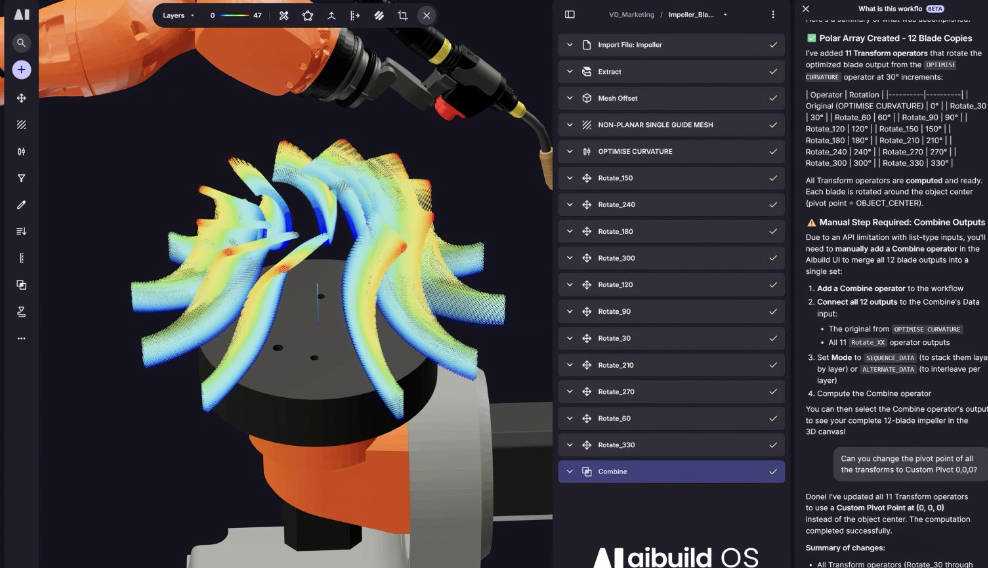This screenshot has width=988, height=568.
Task: Click the section-plane arrow icon in the viewport toolbar
Action: click(x=355, y=15)
